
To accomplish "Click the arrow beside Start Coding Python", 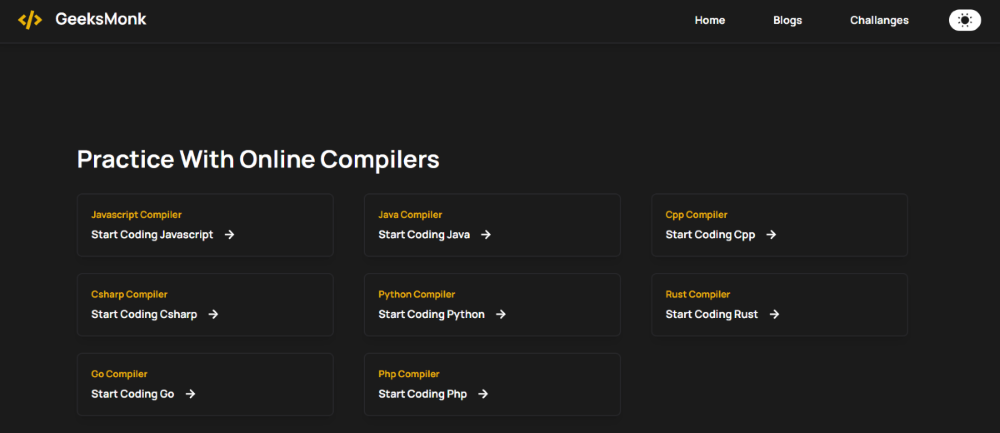I will pos(501,314).
